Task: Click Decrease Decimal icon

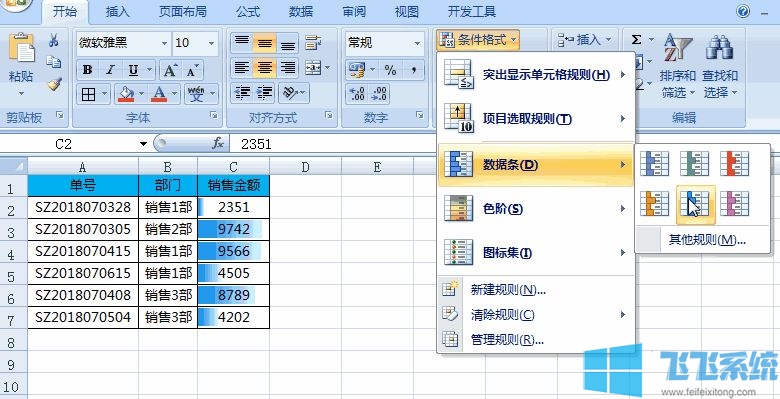Action: (x=379, y=94)
